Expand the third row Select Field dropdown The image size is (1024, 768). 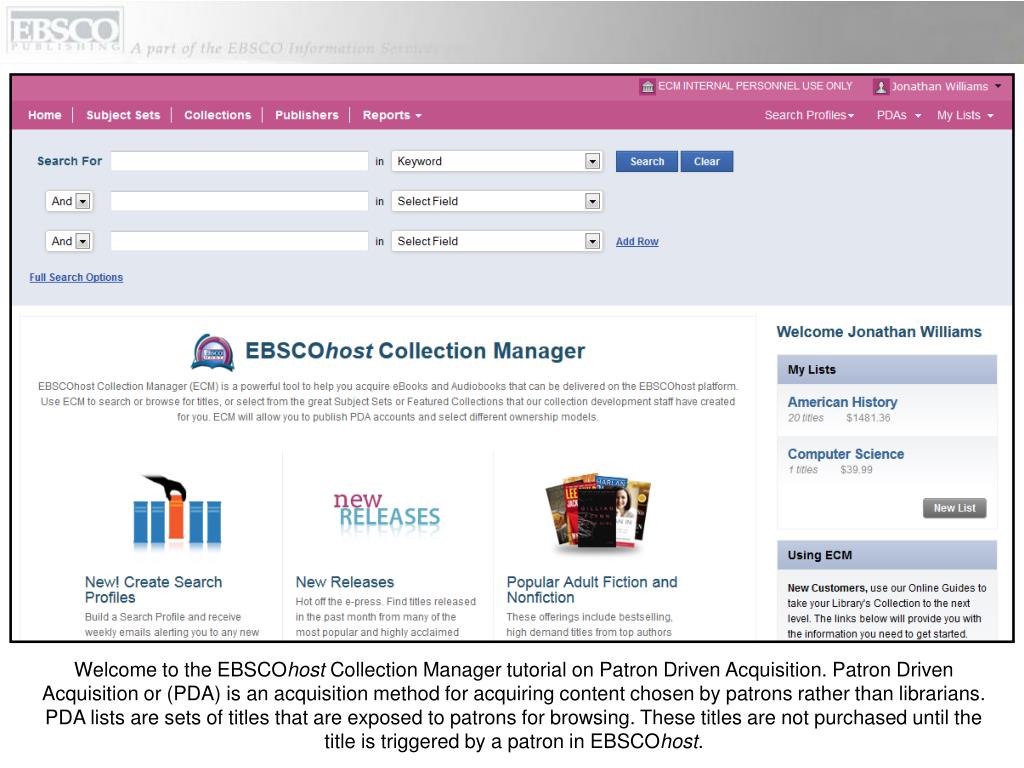click(592, 241)
